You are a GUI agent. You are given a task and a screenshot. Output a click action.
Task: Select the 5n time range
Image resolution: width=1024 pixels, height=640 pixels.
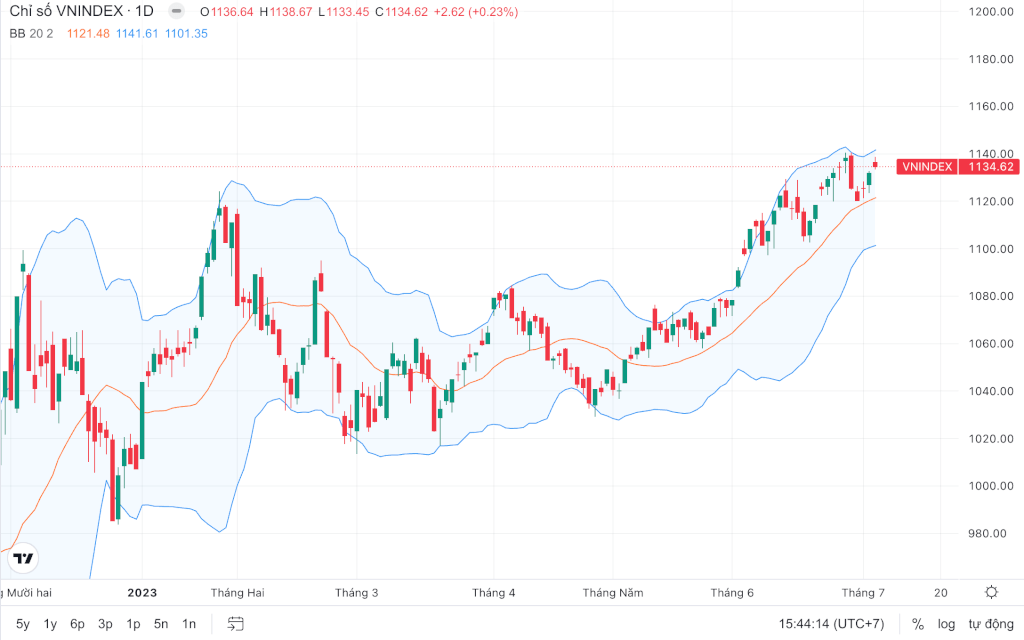pyautogui.click(x=161, y=624)
